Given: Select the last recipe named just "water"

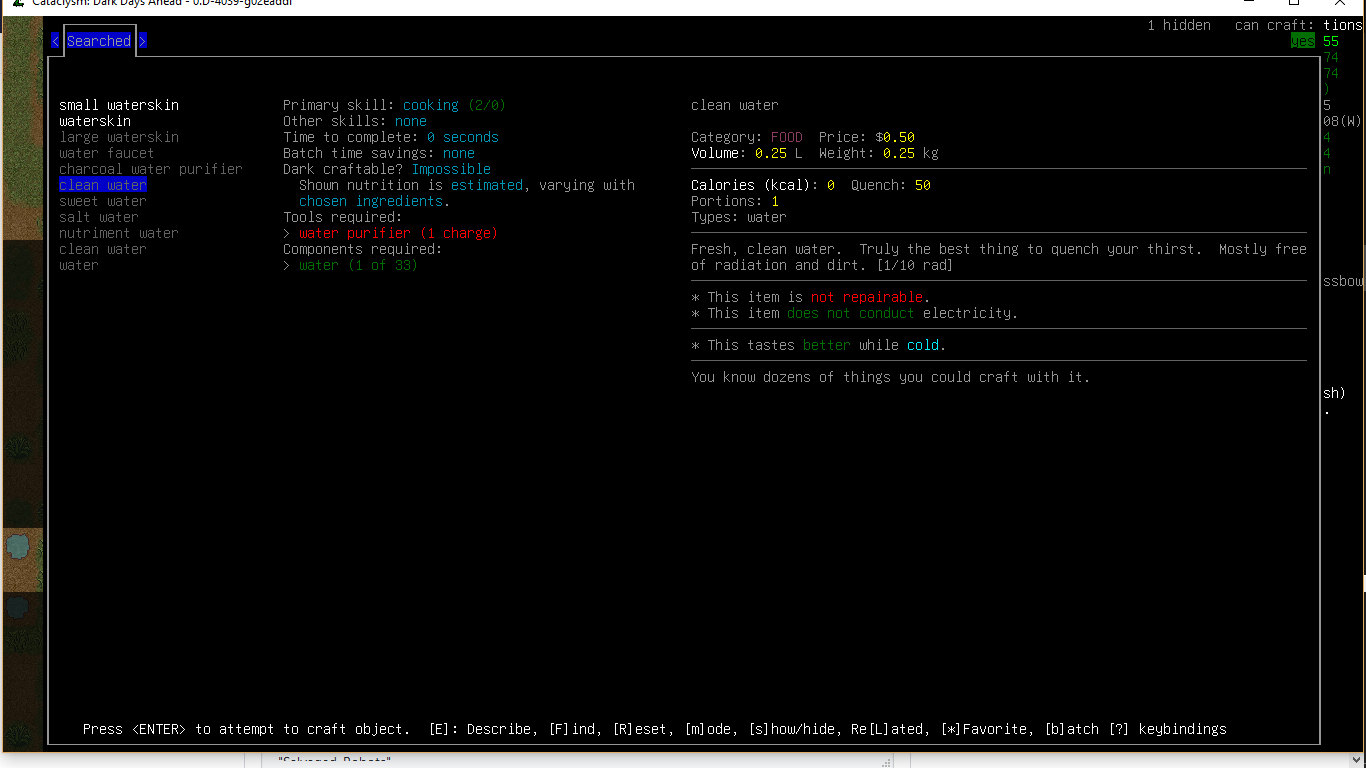Looking at the screenshot, I should [x=79, y=265].
